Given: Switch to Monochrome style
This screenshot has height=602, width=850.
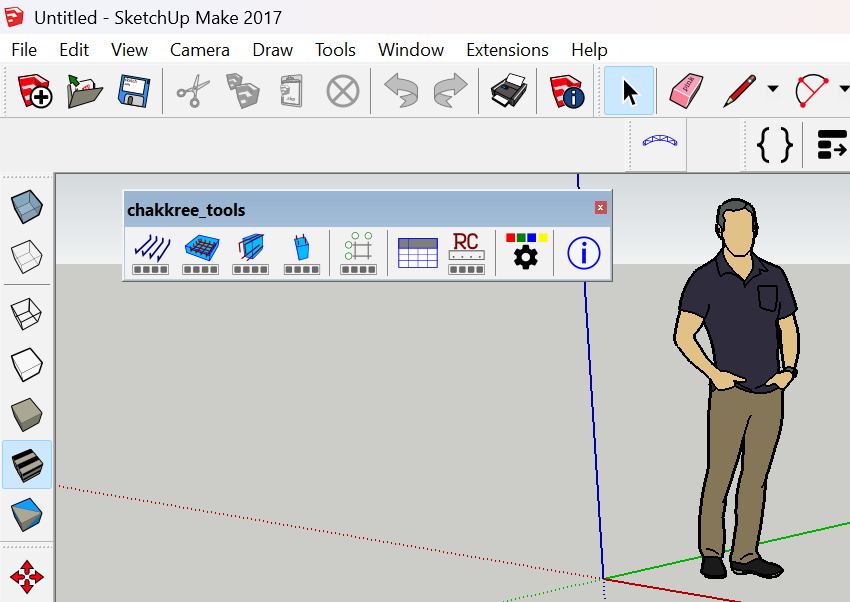Looking at the screenshot, I should (x=27, y=515).
